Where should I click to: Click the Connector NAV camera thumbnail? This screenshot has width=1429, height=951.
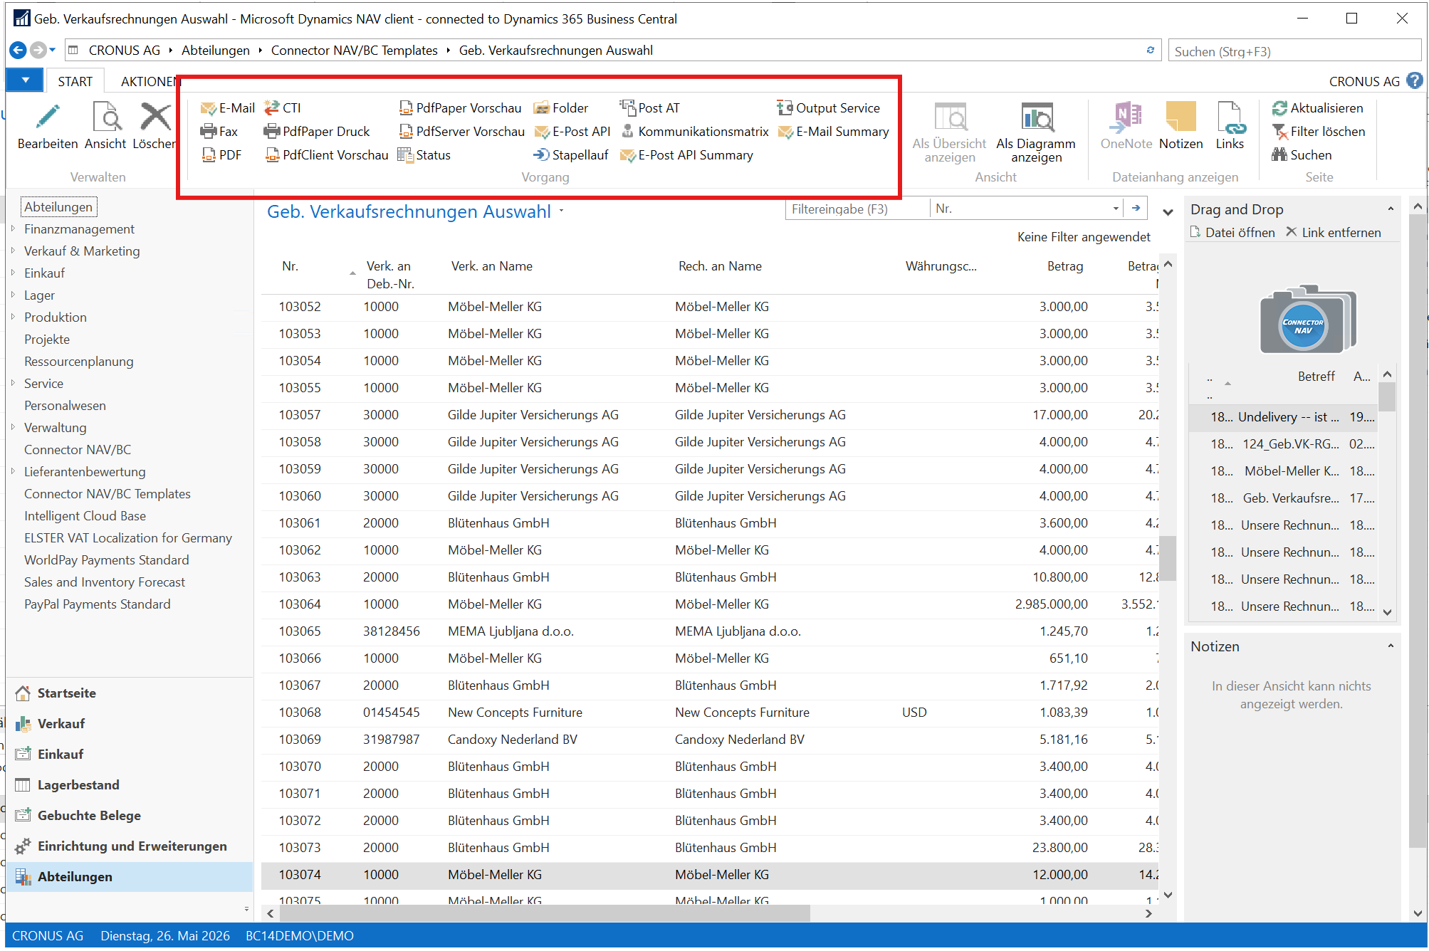1307,319
